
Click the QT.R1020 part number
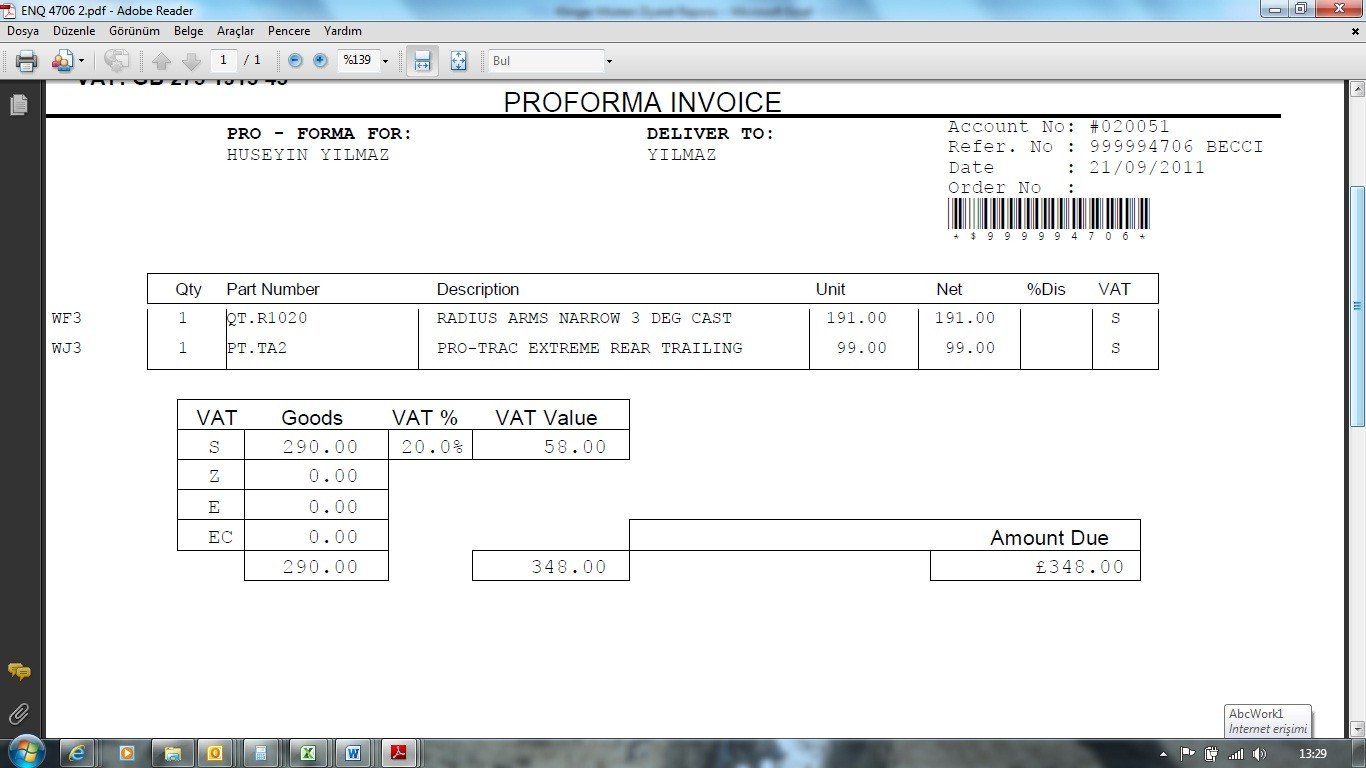267,319
